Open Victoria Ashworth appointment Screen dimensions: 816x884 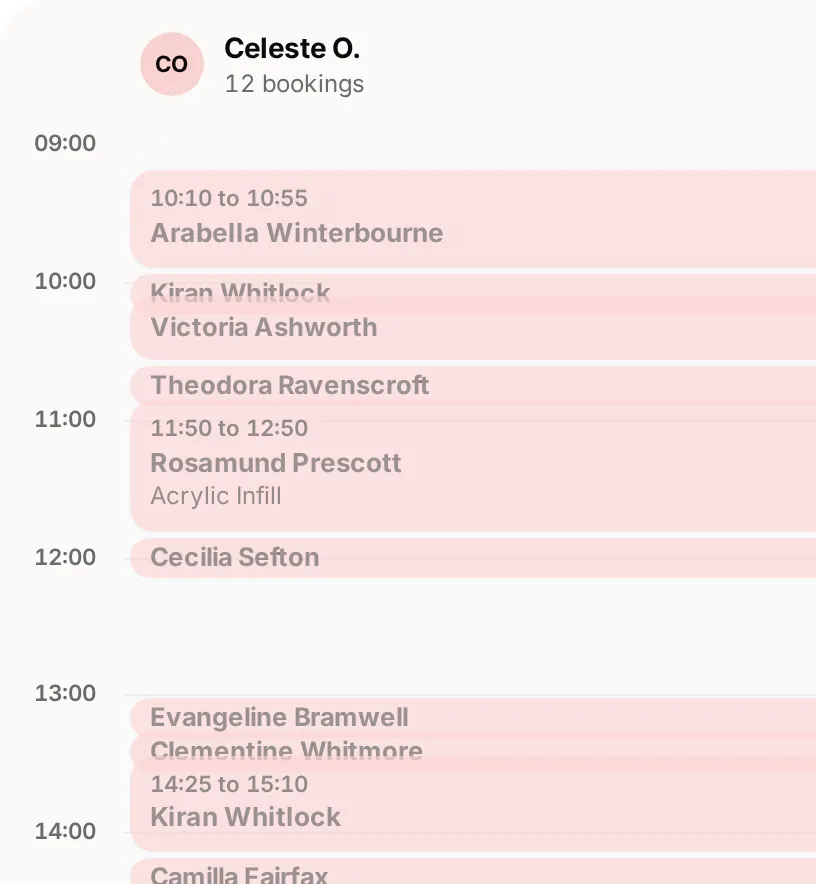point(473,328)
